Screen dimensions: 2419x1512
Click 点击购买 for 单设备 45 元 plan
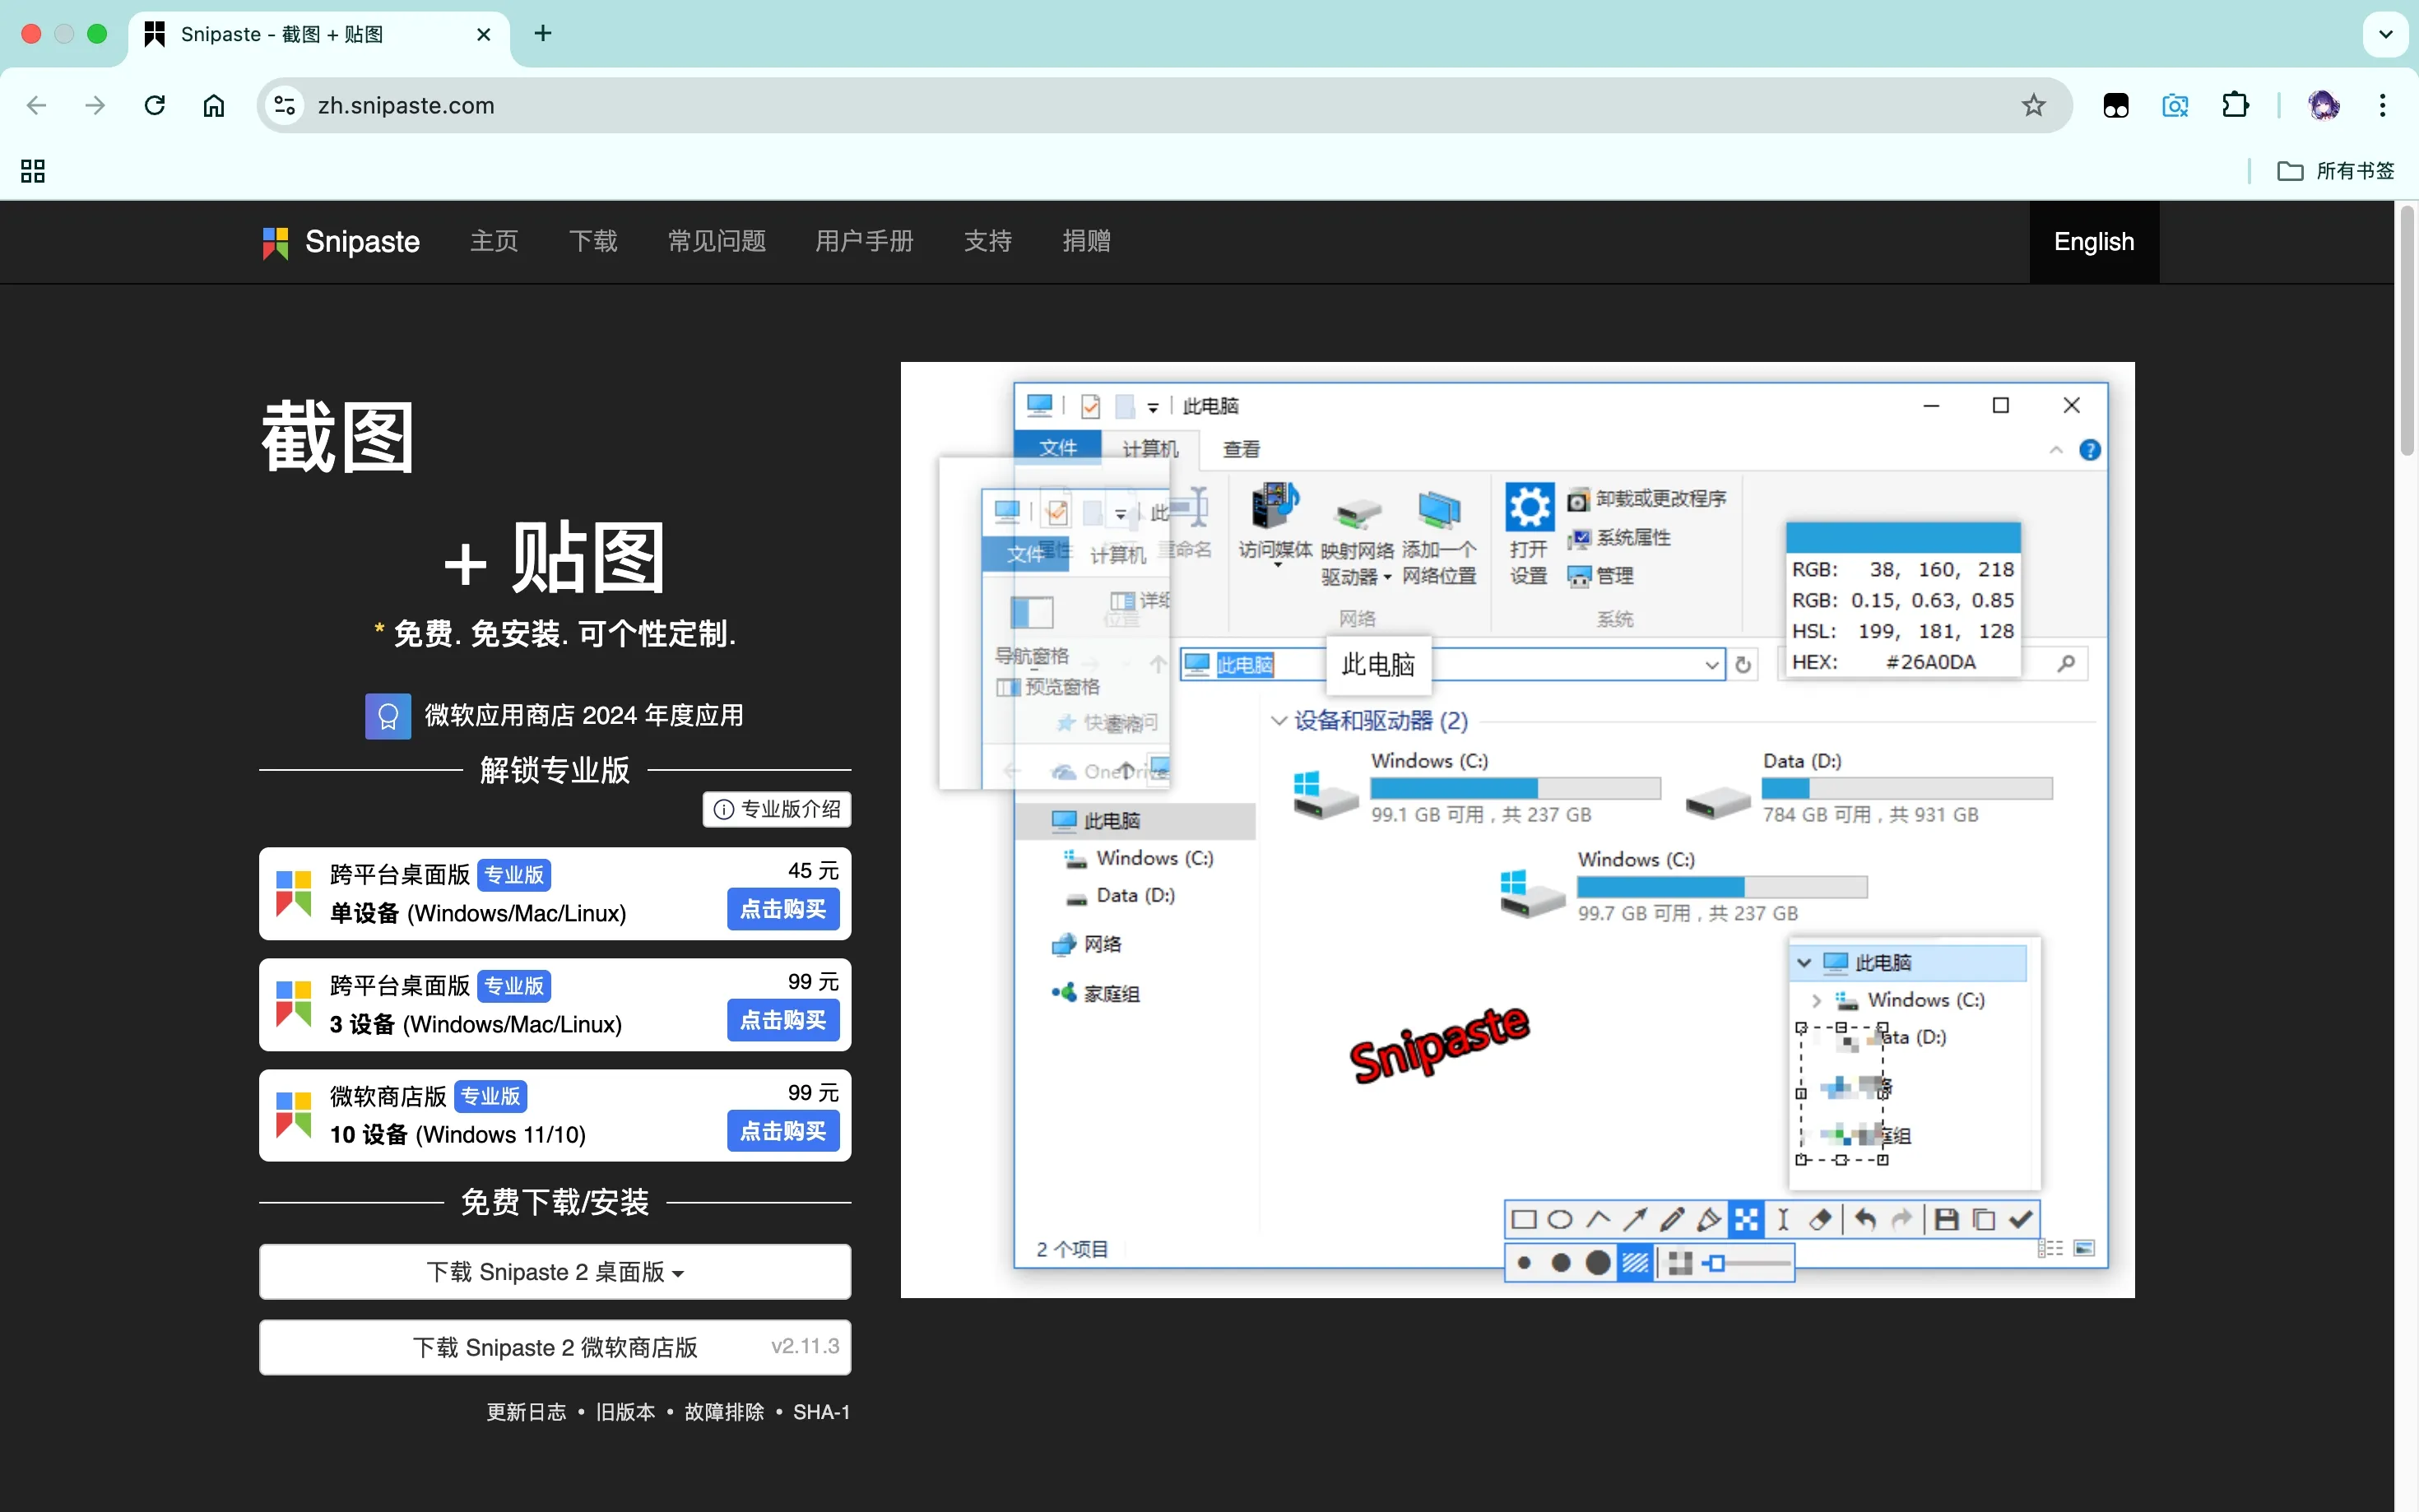782,909
